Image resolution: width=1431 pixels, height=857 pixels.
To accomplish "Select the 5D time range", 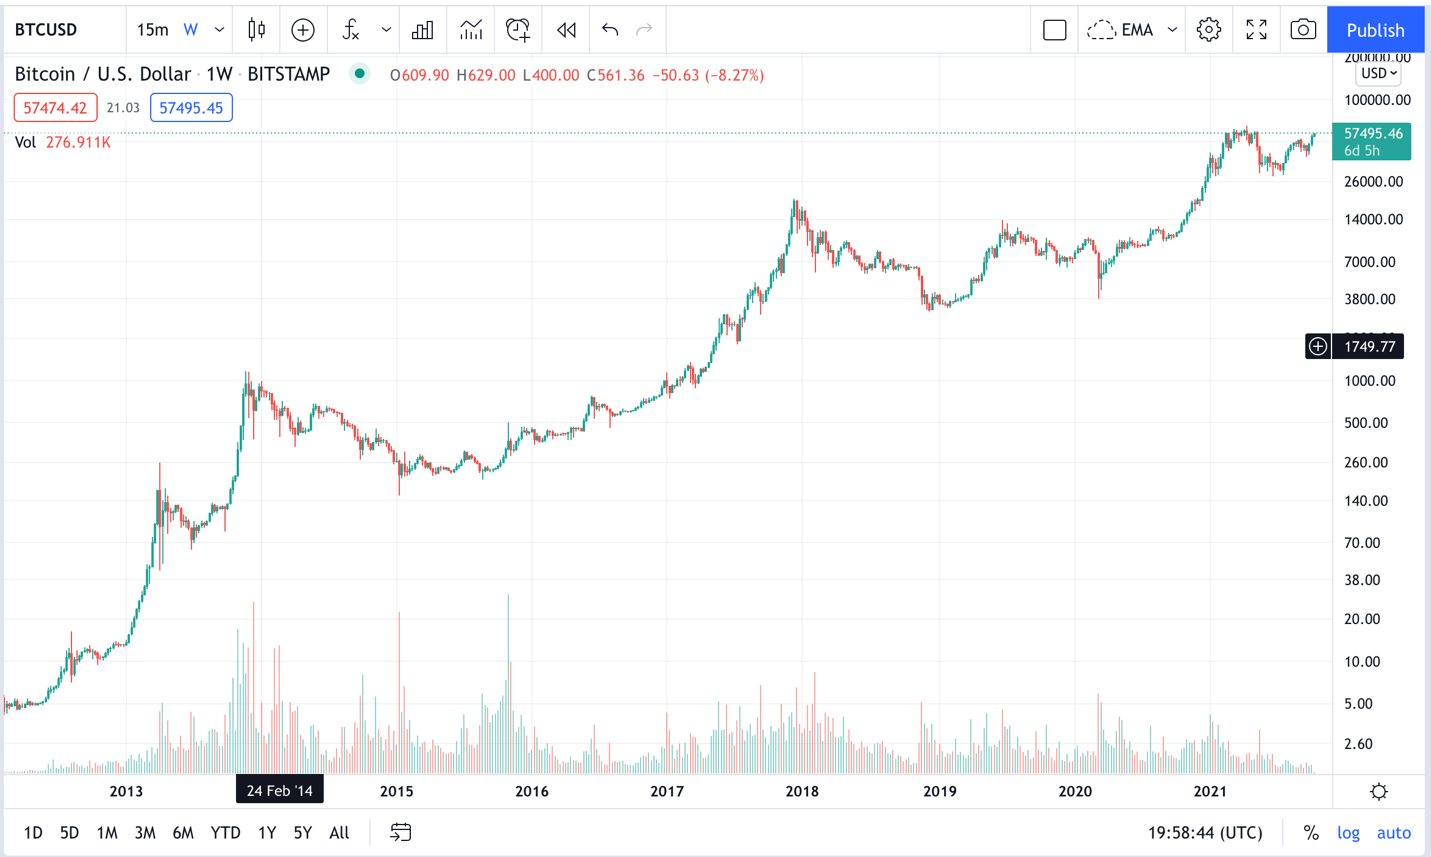I will (x=69, y=832).
